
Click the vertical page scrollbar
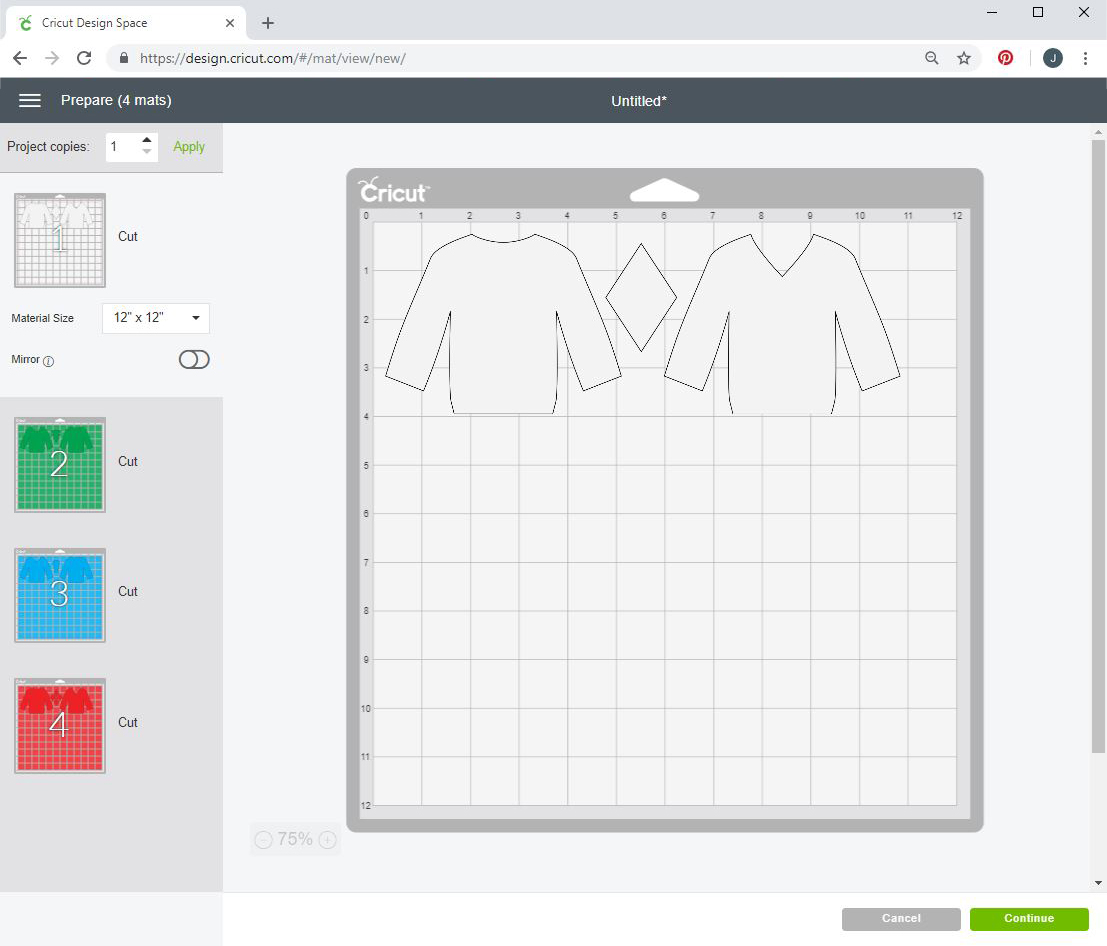click(1098, 446)
